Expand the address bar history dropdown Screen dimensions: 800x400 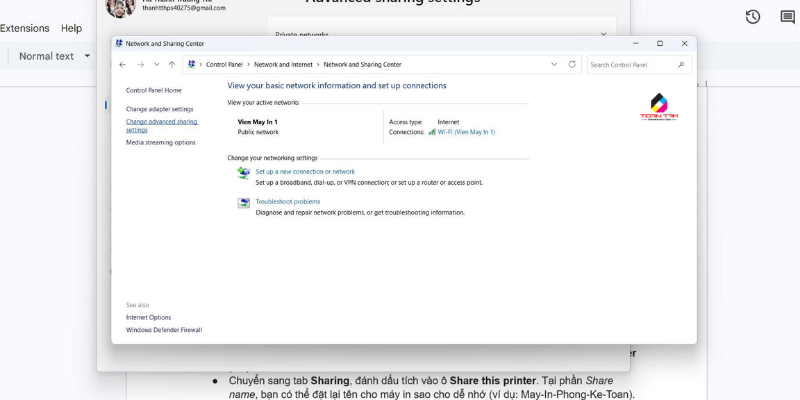(554, 64)
